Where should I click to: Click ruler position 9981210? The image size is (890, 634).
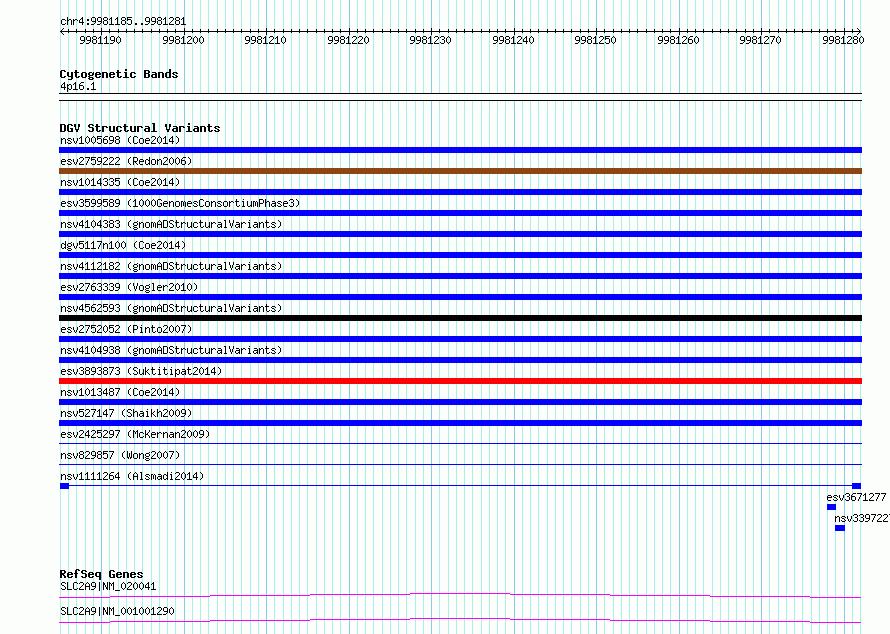click(x=266, y=40)
